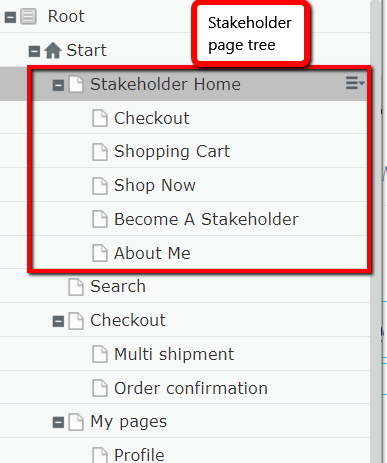The image size is (387, 463).
Task: Open the Stakeholder Home context menu icon
Action: pos(355,83)
